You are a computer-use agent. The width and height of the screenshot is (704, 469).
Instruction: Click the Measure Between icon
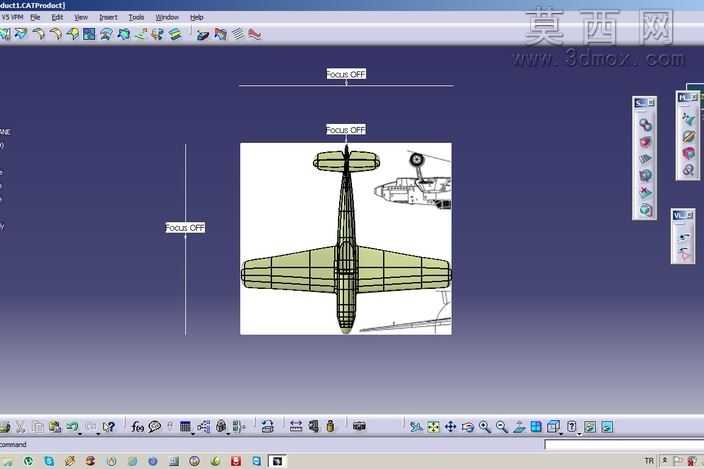296,426
